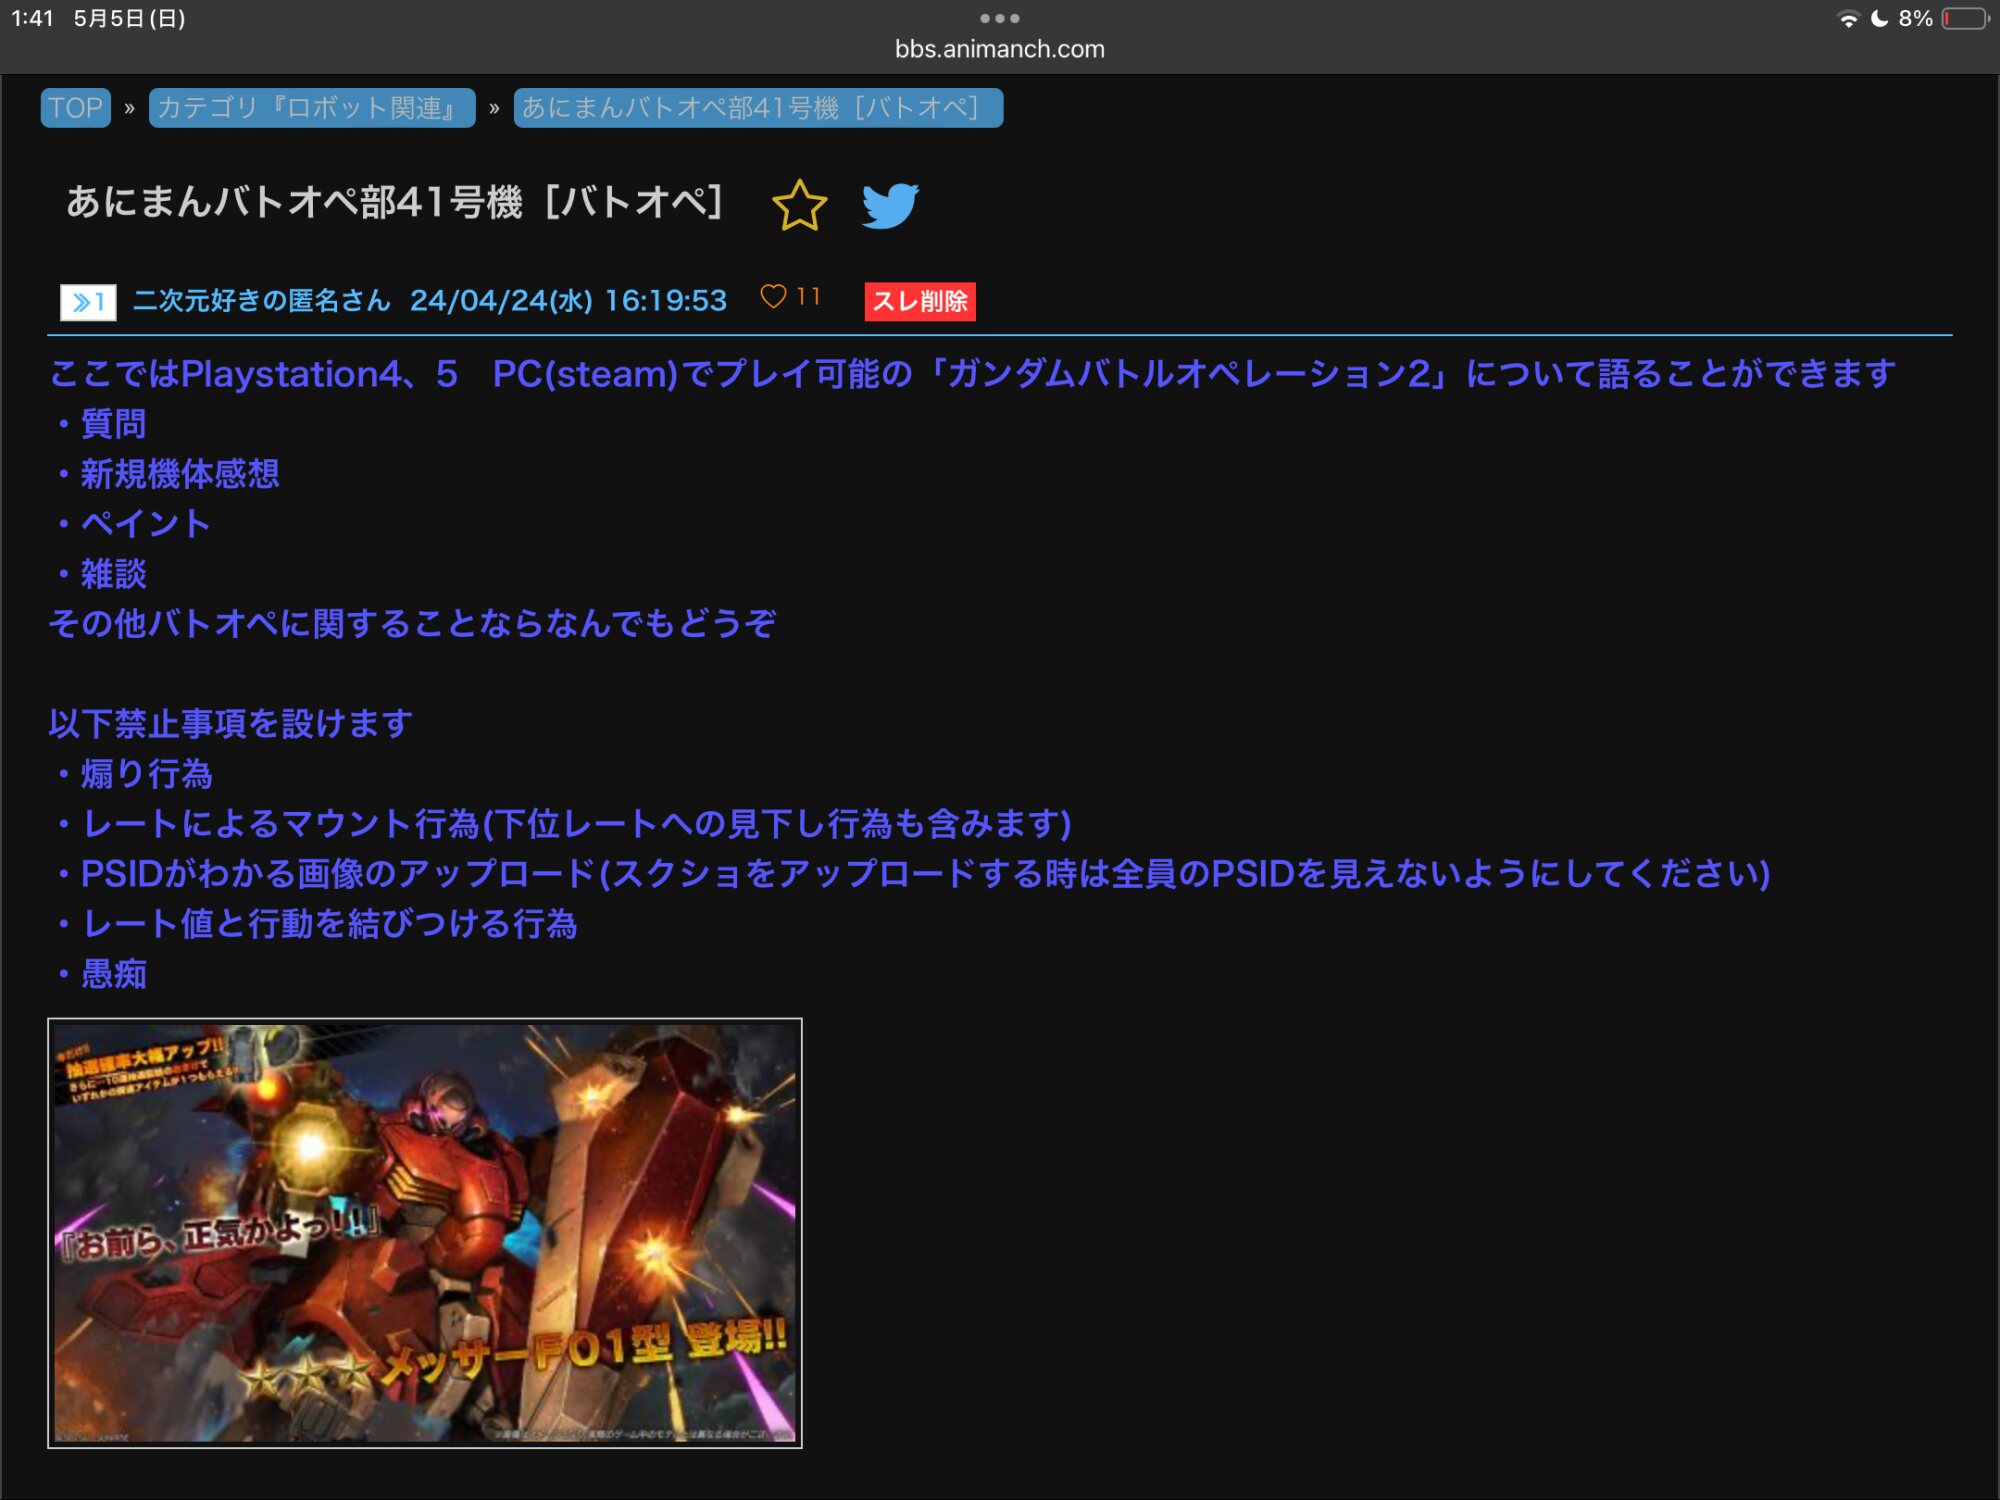2000x1500 pixels.
Task: Open the メッサーF01型 image thumbnail
Action: coord(425,1233)
